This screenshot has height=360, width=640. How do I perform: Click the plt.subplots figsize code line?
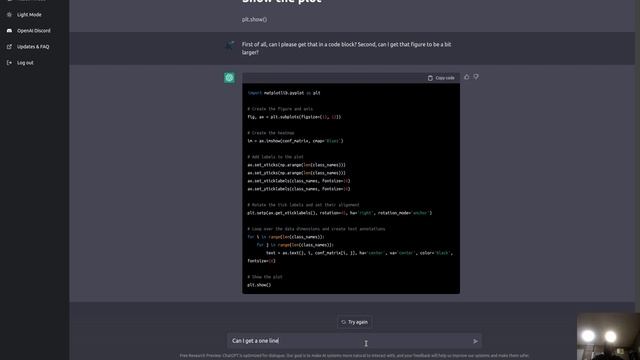pos(294,117)
